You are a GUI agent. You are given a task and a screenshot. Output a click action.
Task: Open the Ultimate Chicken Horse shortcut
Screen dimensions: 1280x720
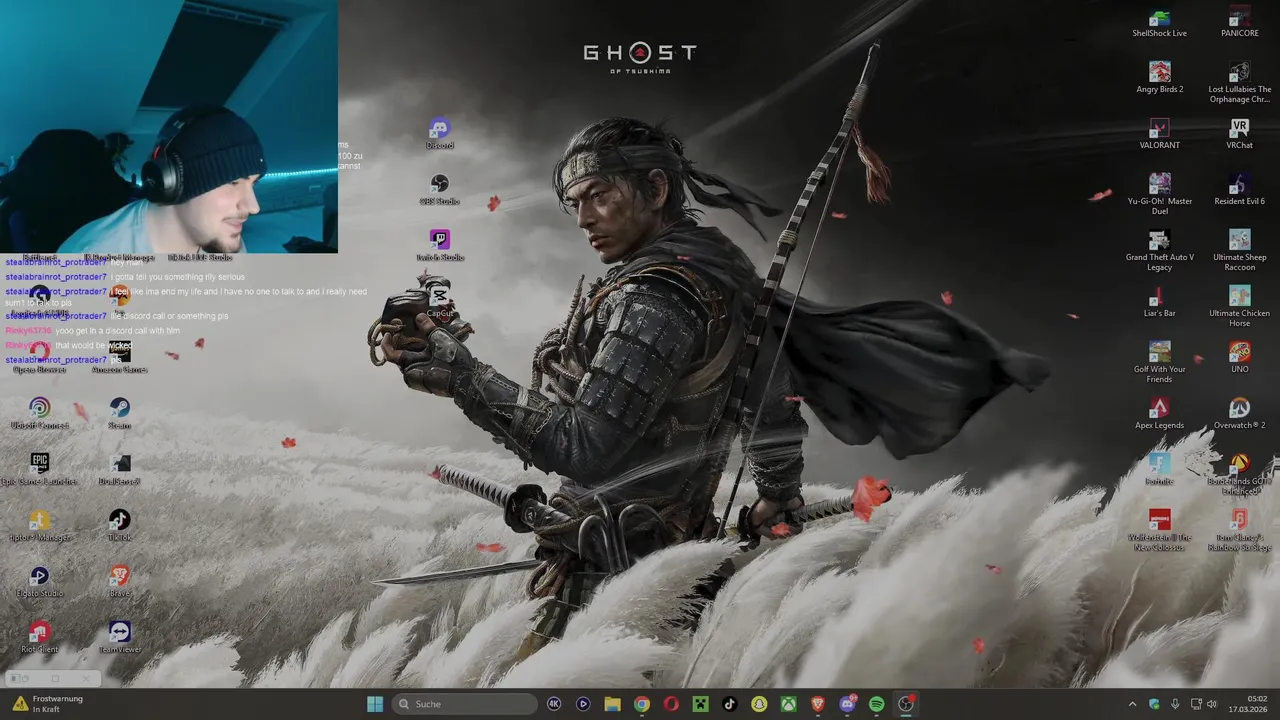click(x=1239, y=306)
